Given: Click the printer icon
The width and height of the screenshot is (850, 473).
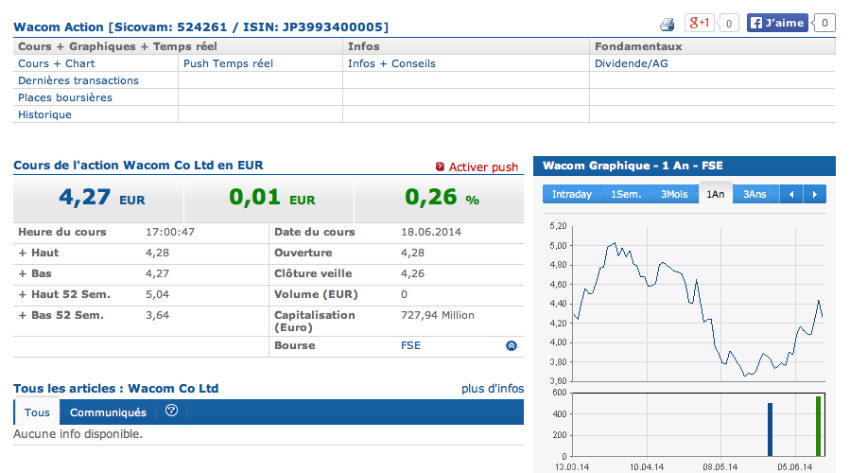Looking at the screenshot, I should tap(667, 24).
